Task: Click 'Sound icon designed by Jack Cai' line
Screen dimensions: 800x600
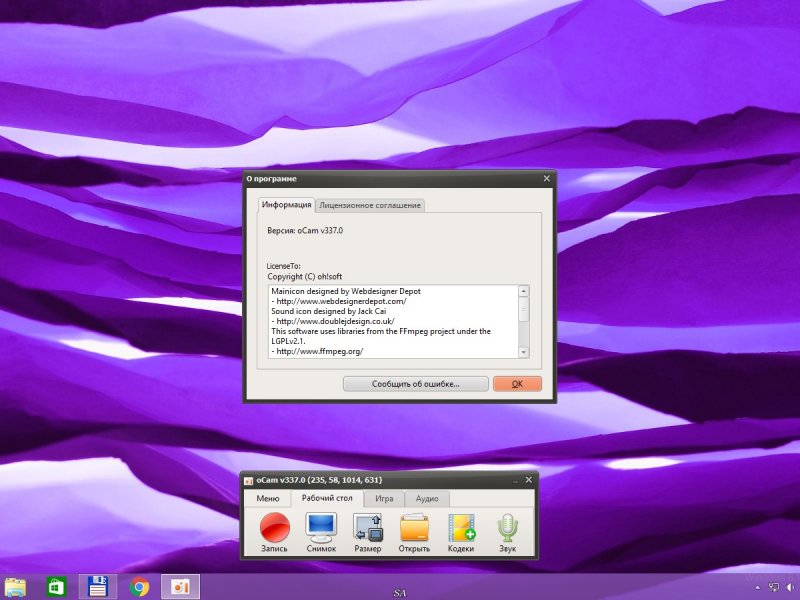Action: click(x=329, y=311)
